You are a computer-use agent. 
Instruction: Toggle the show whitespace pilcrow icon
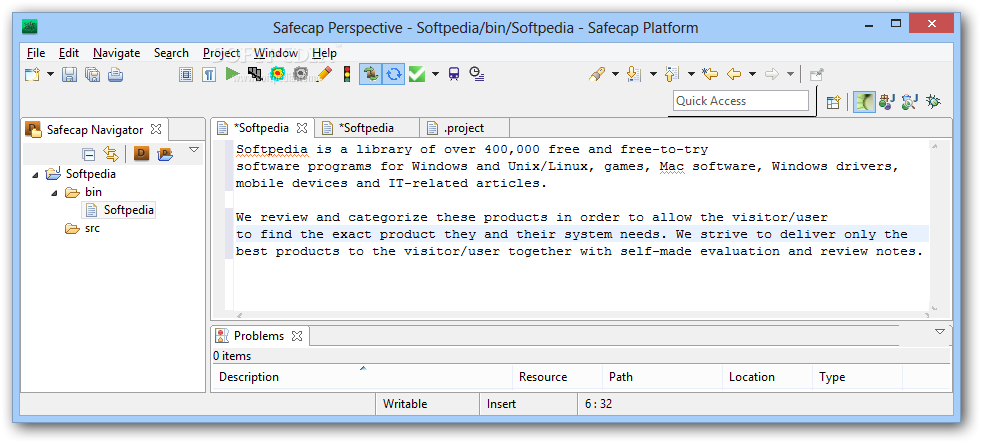pyautogui.click(x=209, y=75)
